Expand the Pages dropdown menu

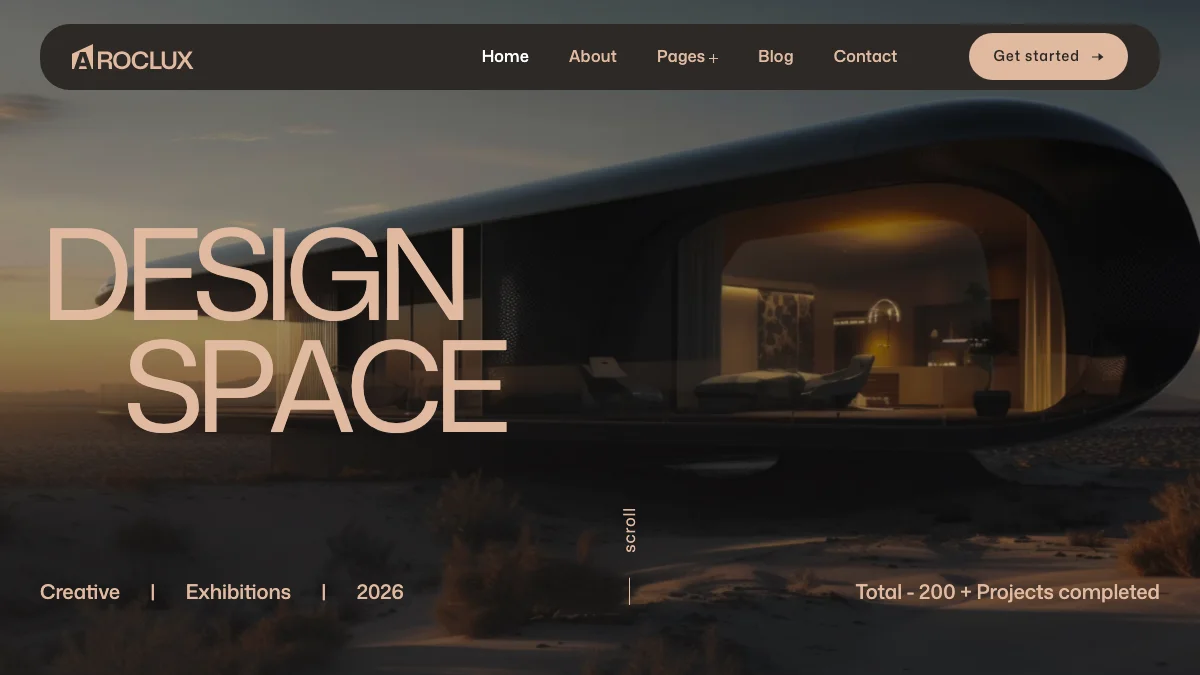(x=688, y=57)
